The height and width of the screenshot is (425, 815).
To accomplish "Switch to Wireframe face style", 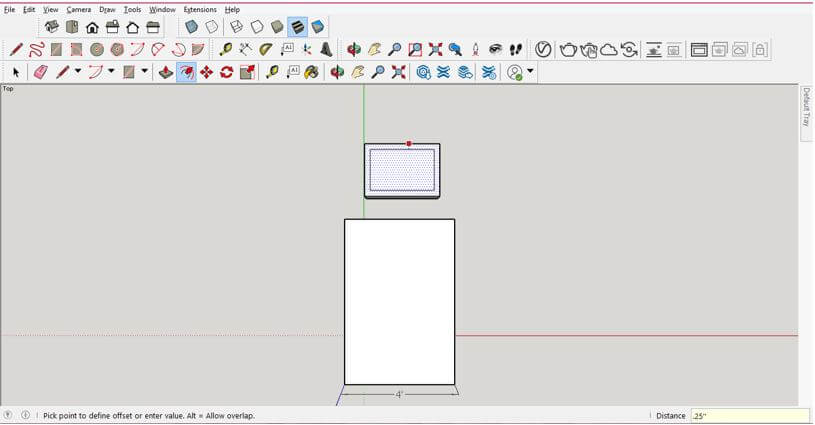I will pyautogui.click(x=236, y=27).
